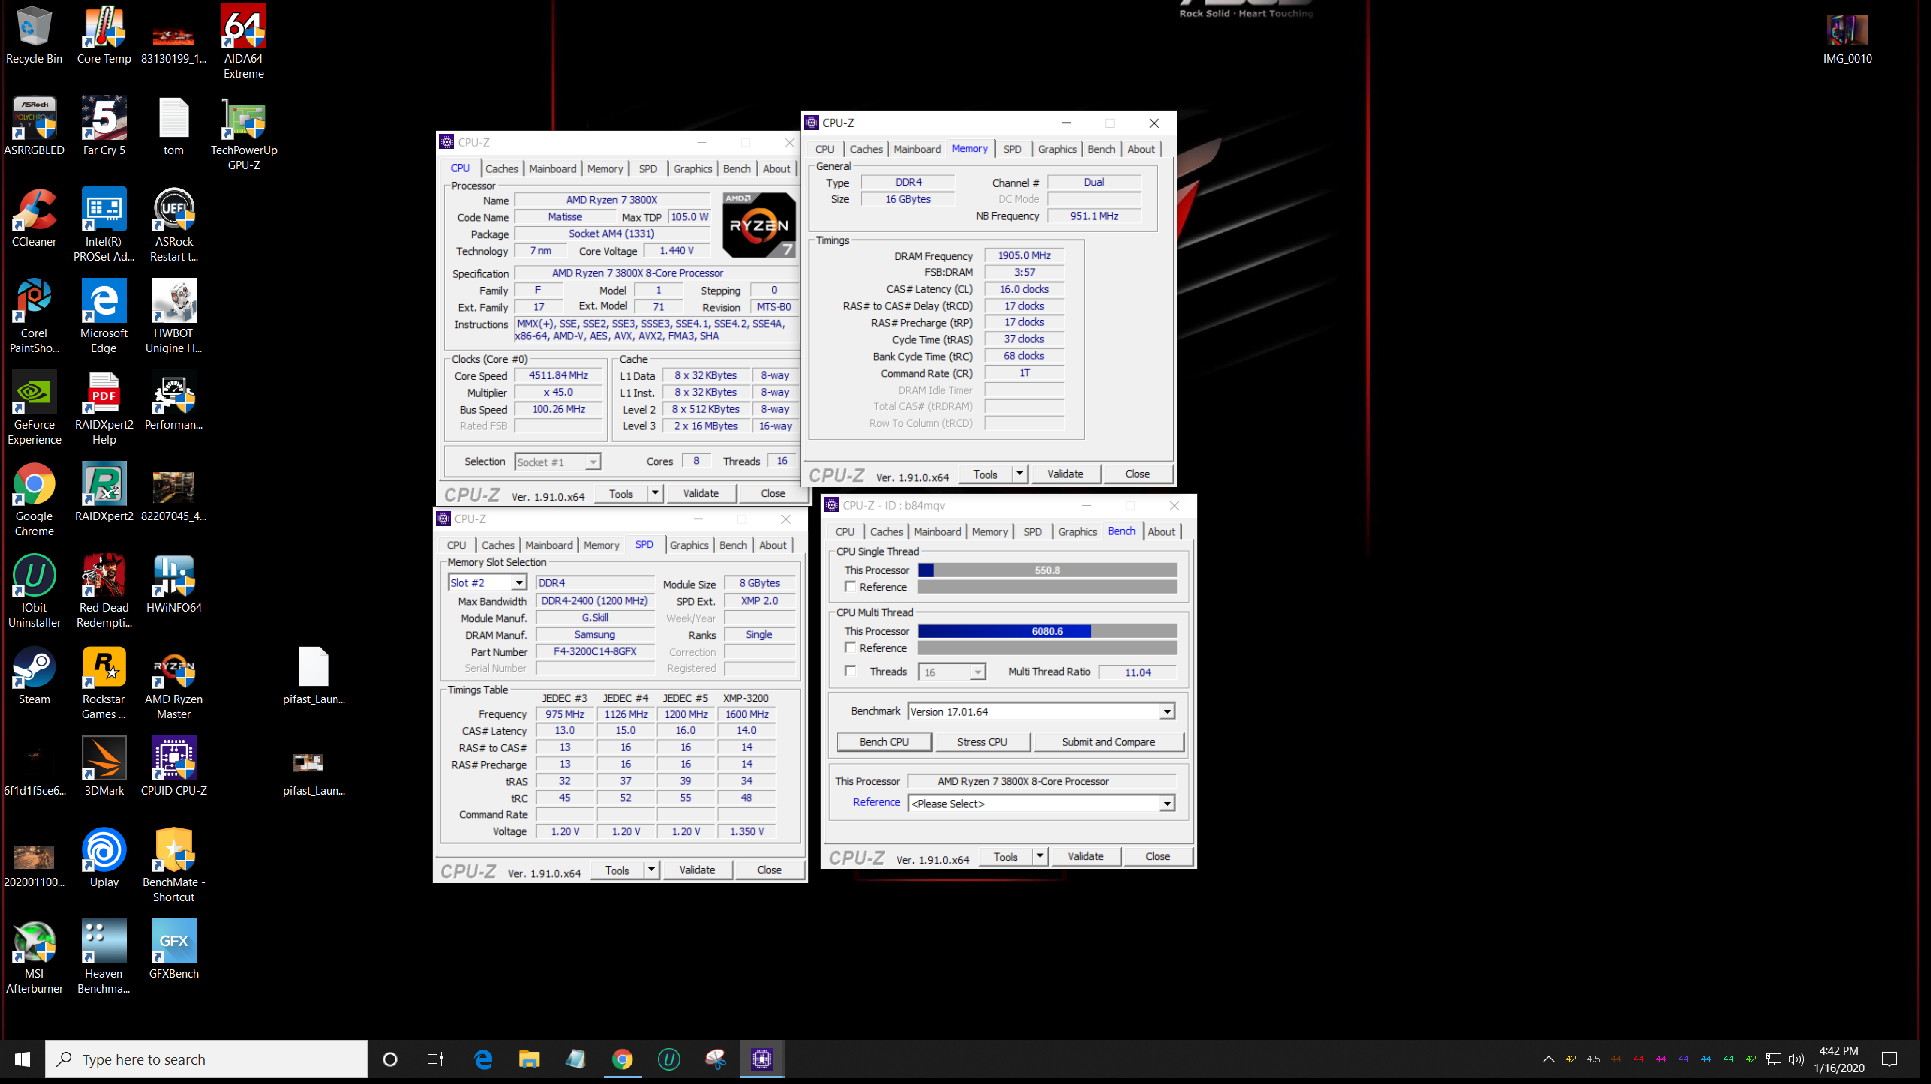Launch Red Dead Redemption shortcut

coord(104,591)
